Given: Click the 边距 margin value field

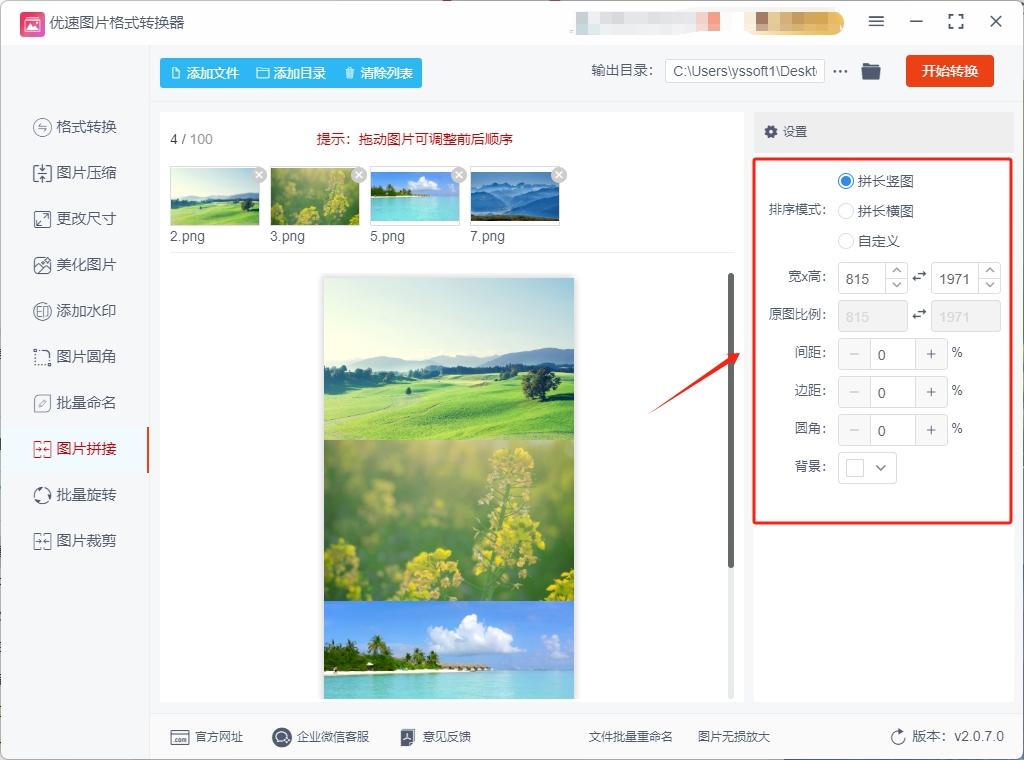Looking at the screenshot, I should pos(893,392).
